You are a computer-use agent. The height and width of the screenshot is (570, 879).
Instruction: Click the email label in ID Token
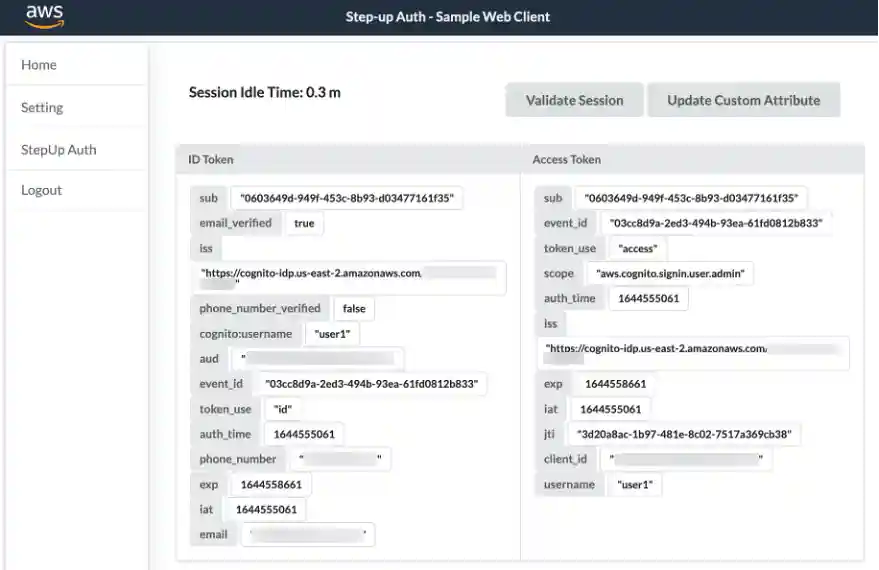click(x=213, y=535)
